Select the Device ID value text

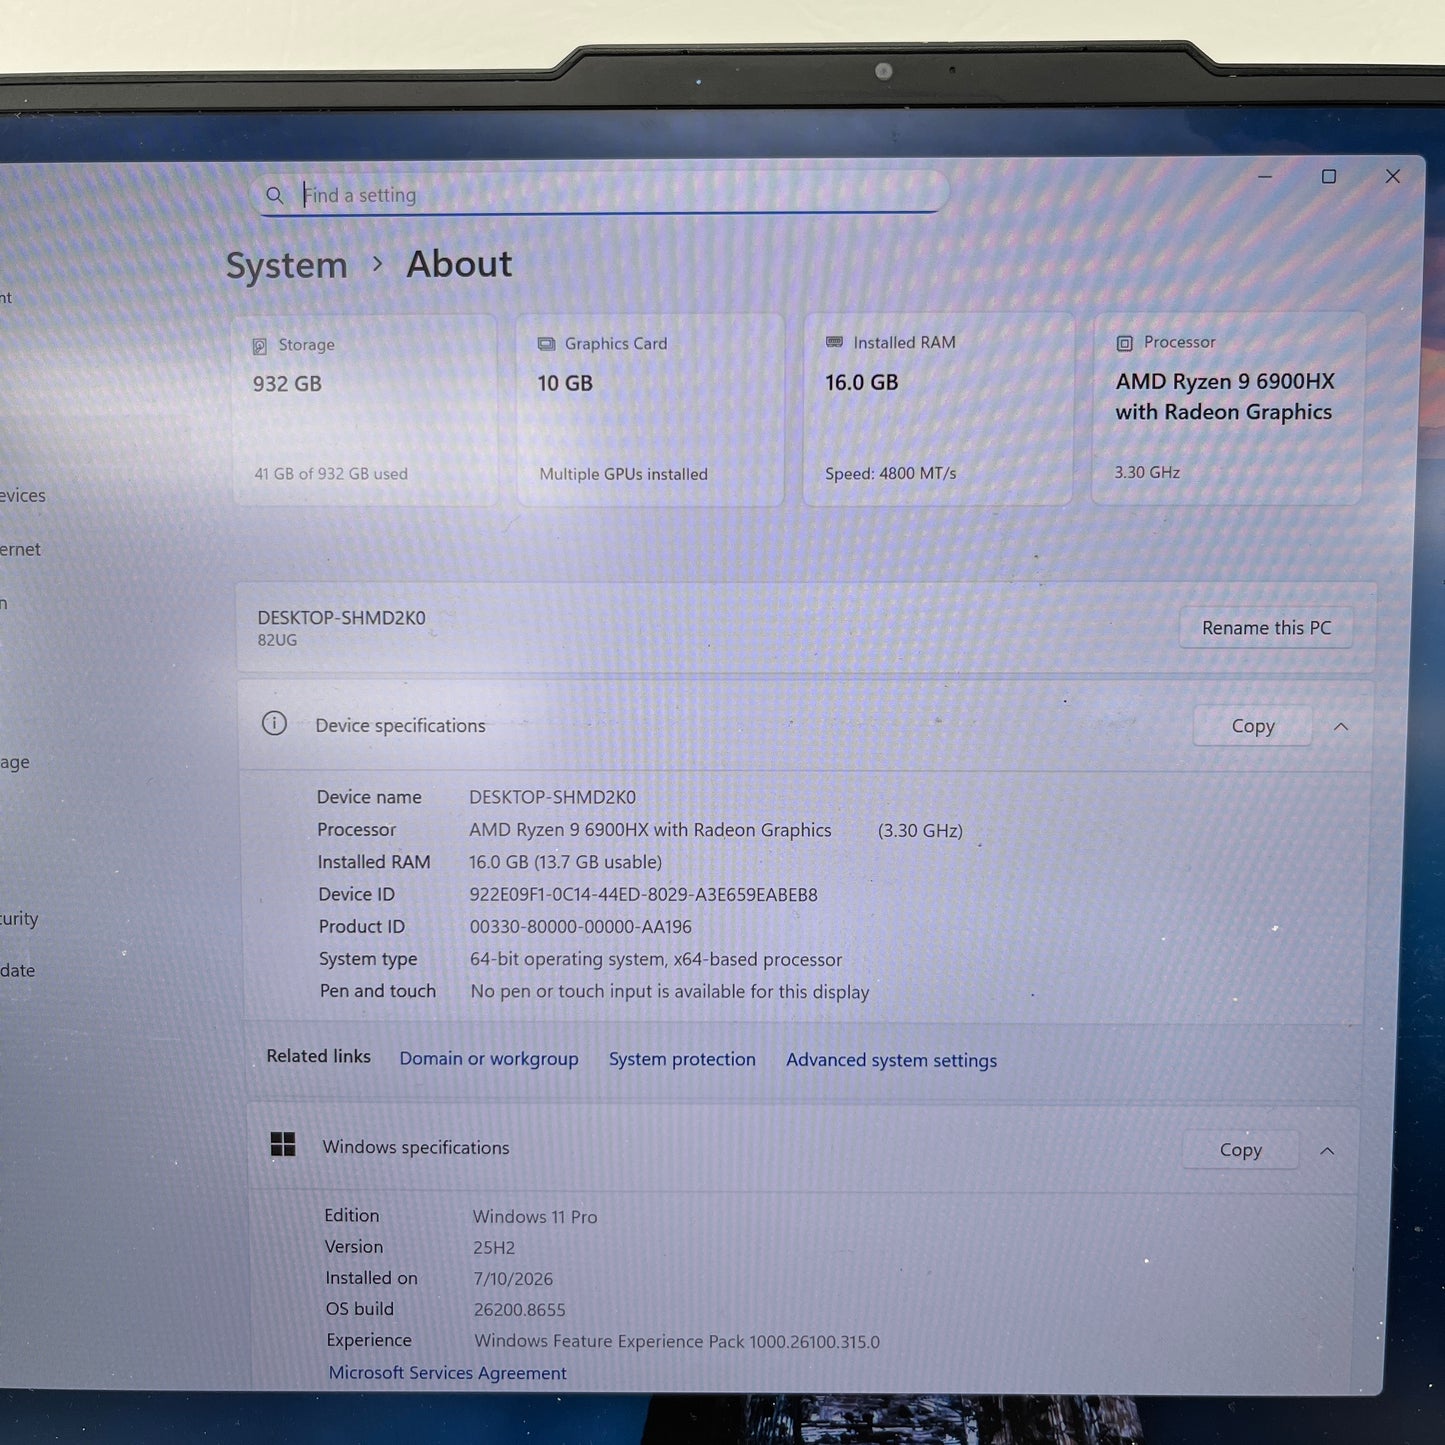643,895
